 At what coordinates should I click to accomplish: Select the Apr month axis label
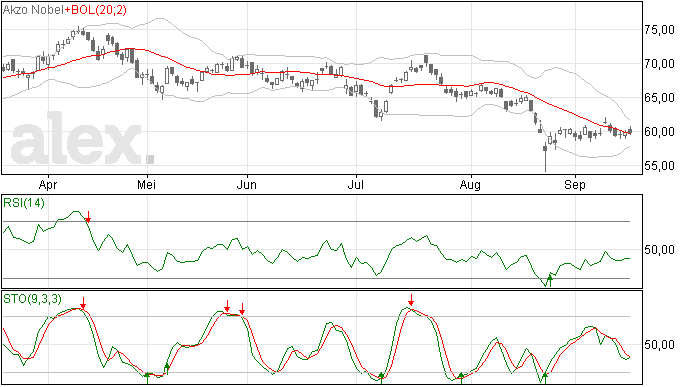tap(48, 185)
